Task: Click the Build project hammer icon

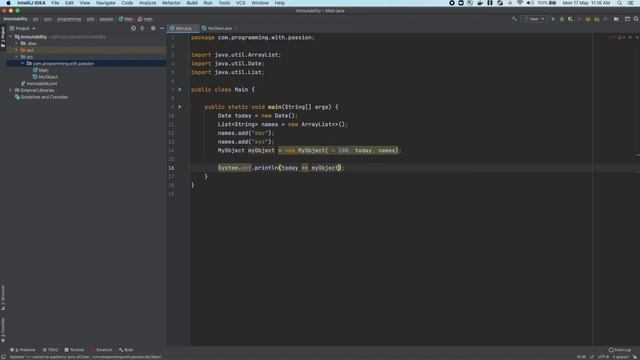Action: pos(514,19)
